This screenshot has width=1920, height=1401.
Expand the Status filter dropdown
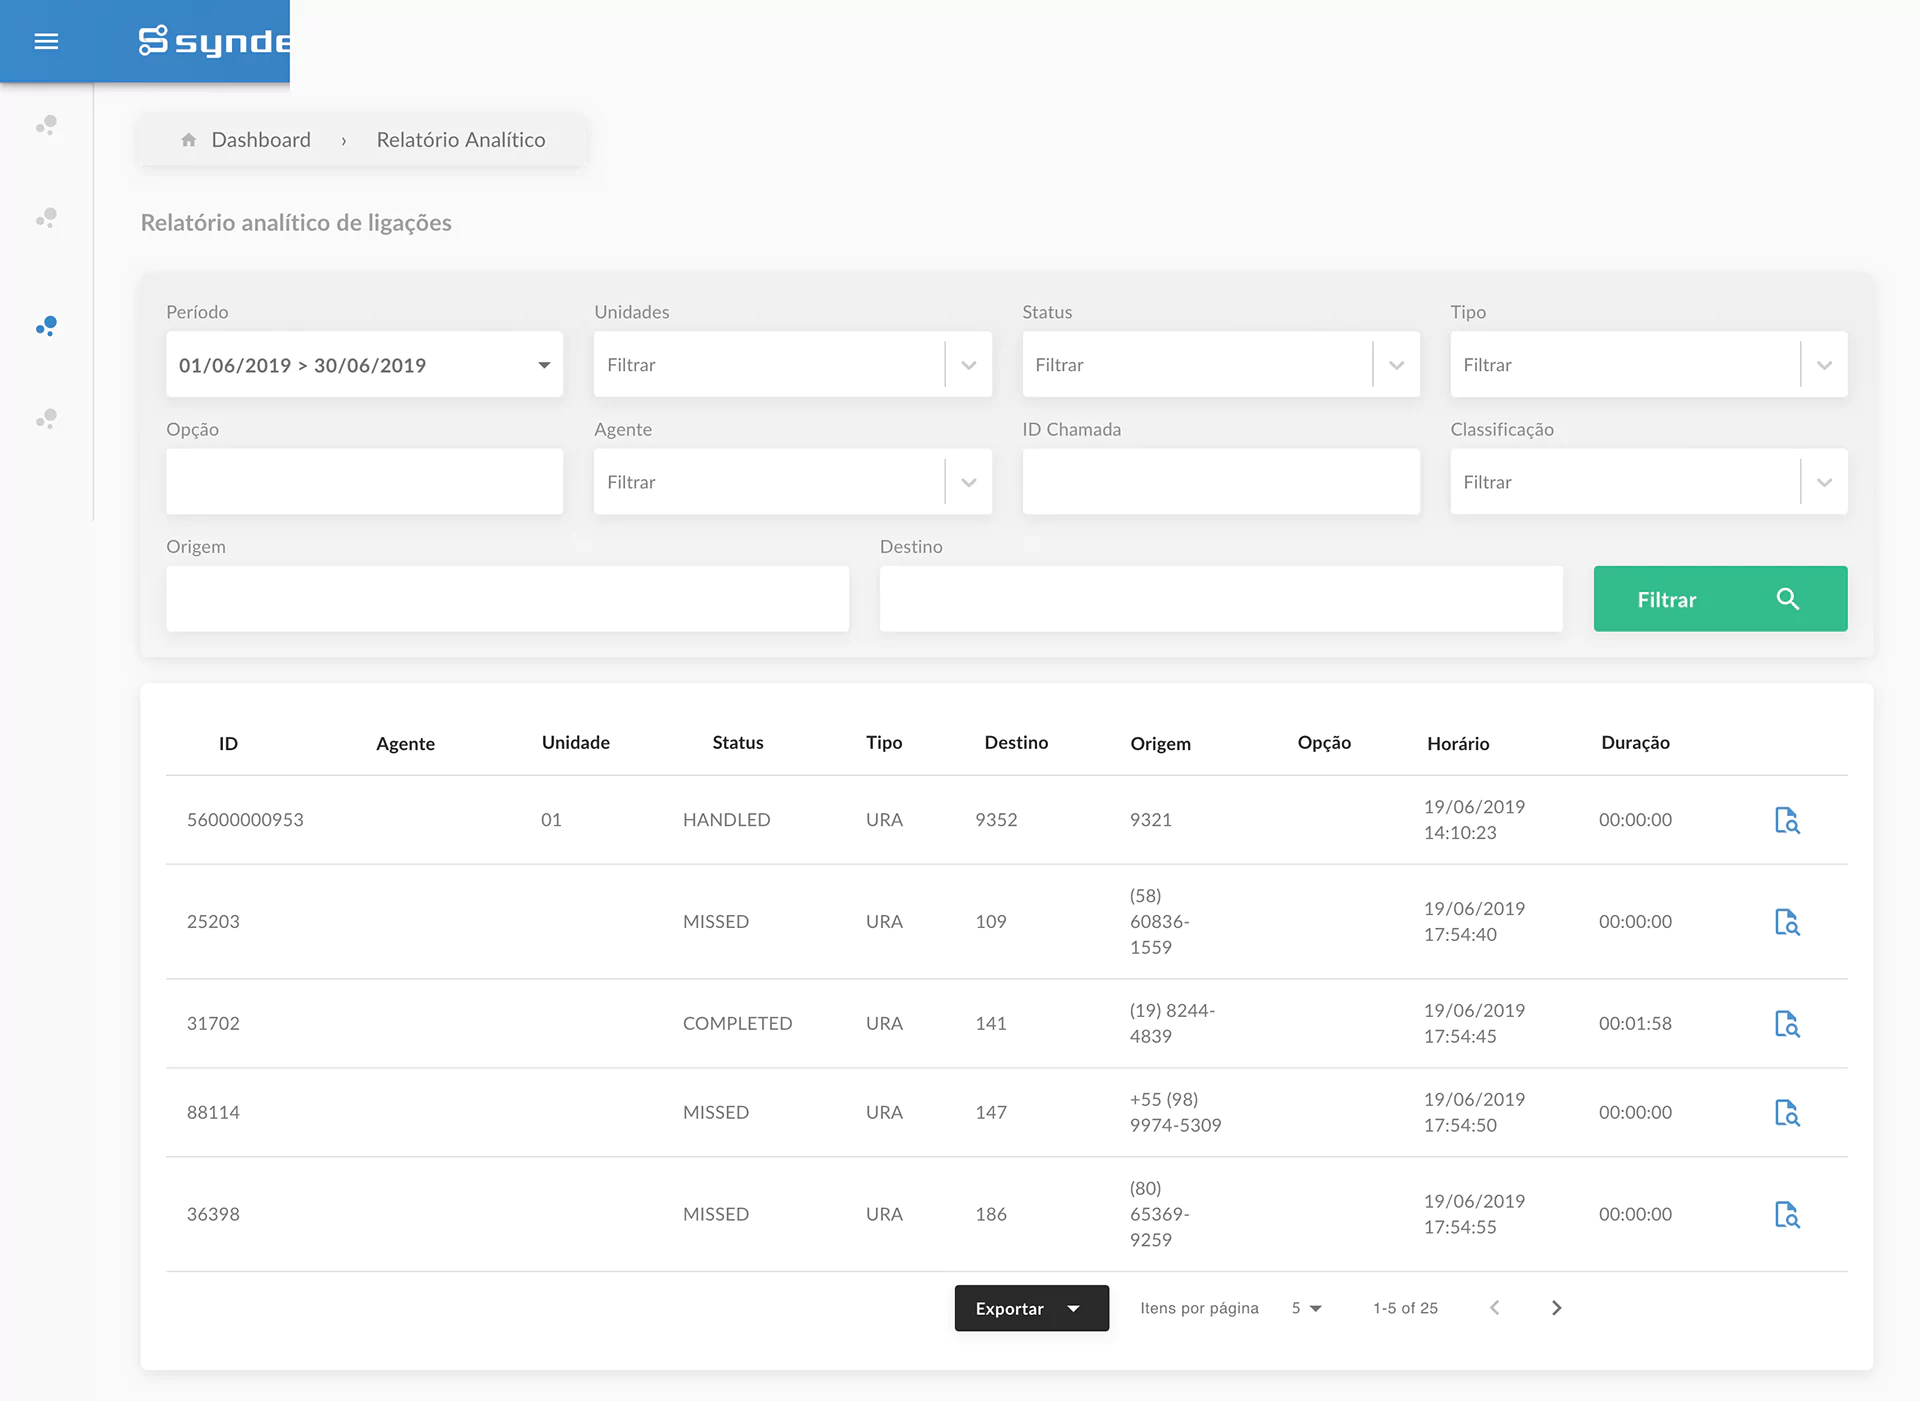1396,365
